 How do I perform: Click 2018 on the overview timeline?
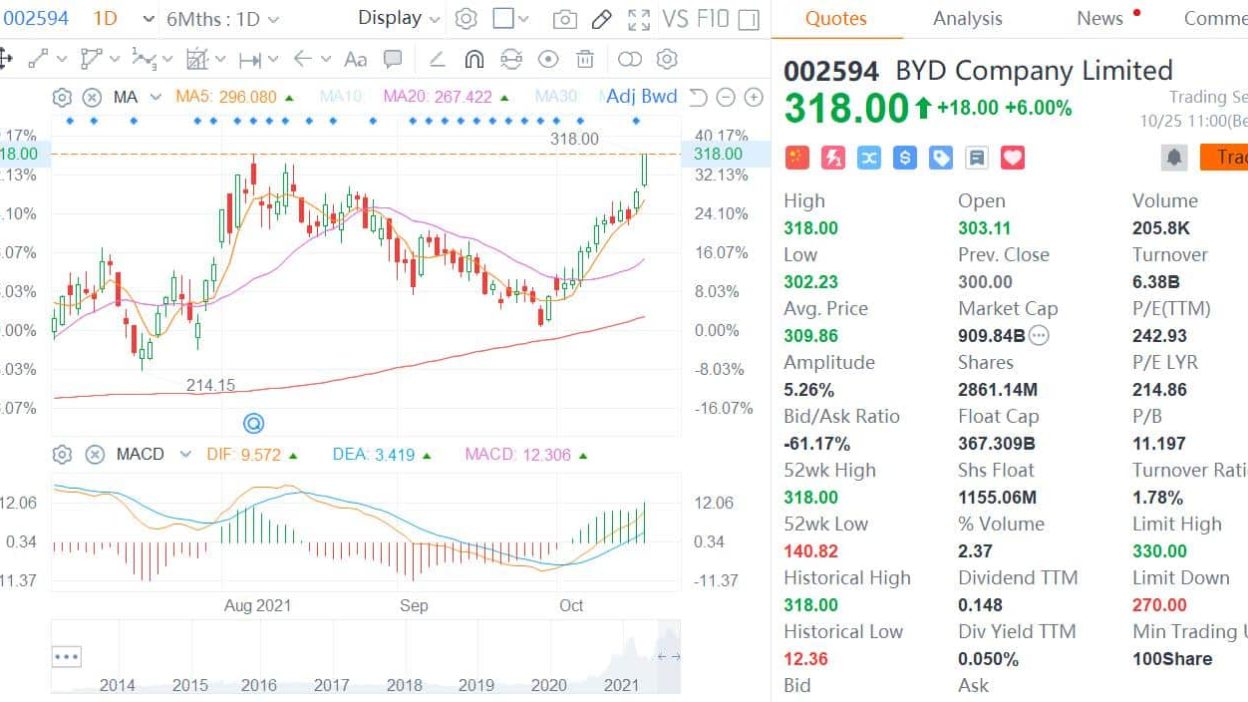(x=404, y=685)
